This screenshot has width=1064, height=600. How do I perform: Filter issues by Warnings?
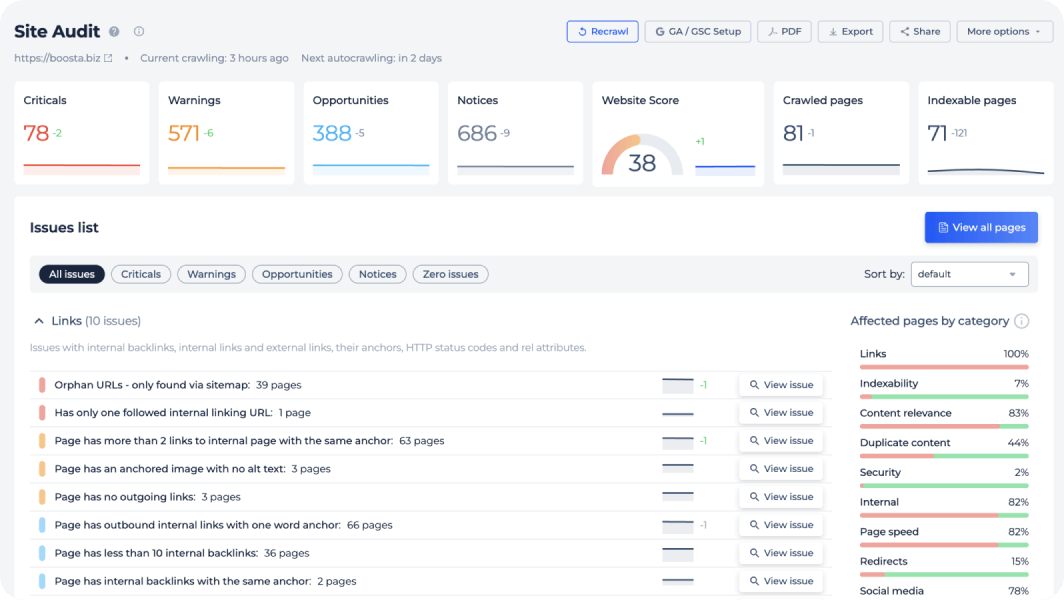[x=211, y=274]
